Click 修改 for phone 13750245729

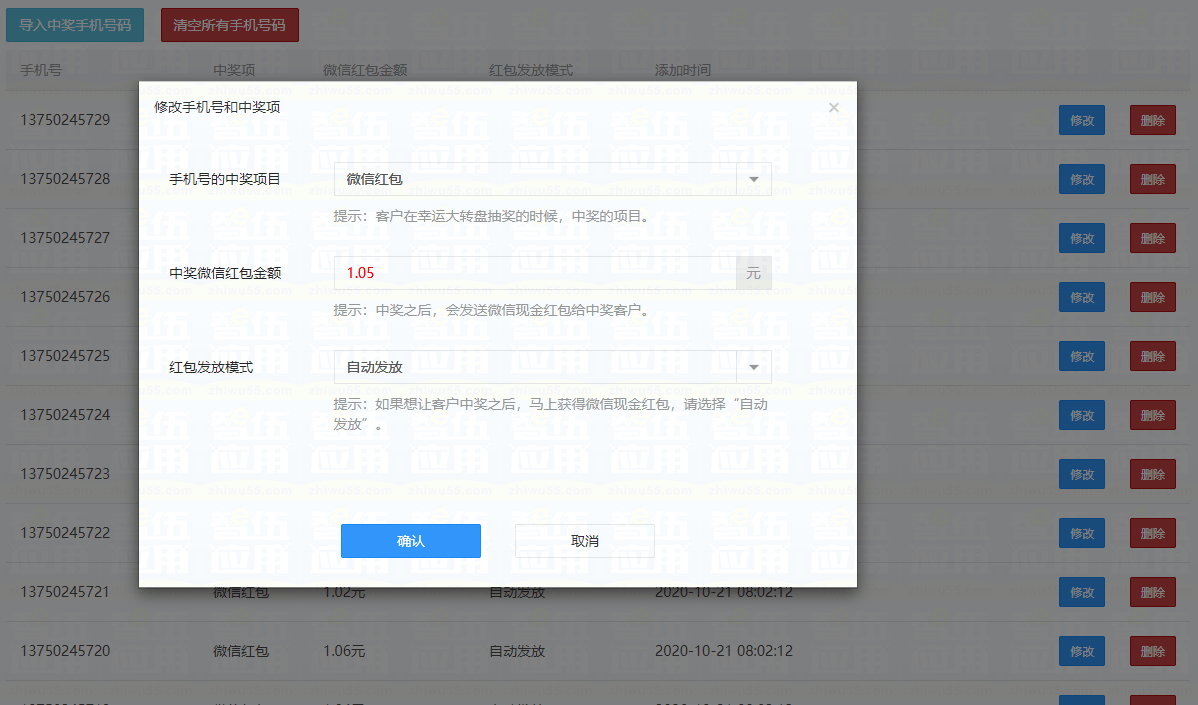coord(1082,120)
